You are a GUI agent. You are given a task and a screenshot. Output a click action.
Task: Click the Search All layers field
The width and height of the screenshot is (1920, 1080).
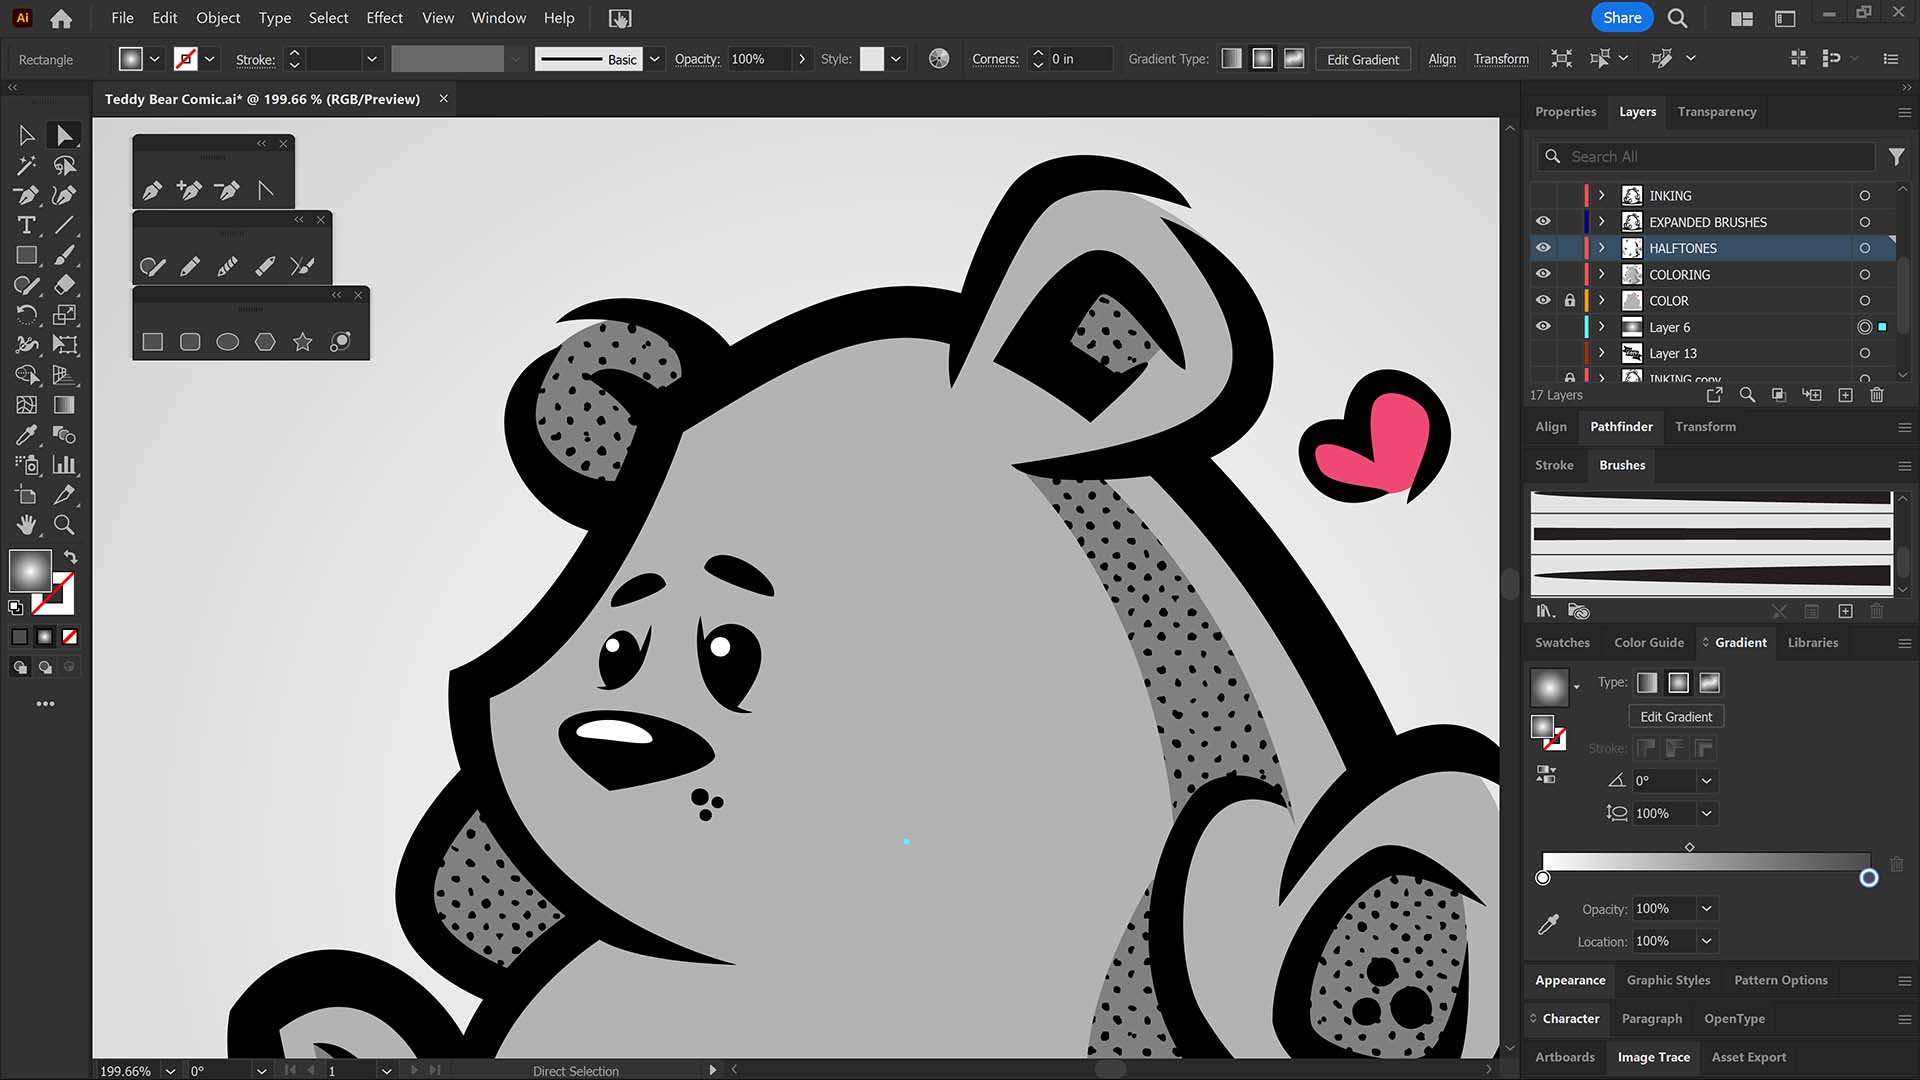click(x=1705, y=157)
